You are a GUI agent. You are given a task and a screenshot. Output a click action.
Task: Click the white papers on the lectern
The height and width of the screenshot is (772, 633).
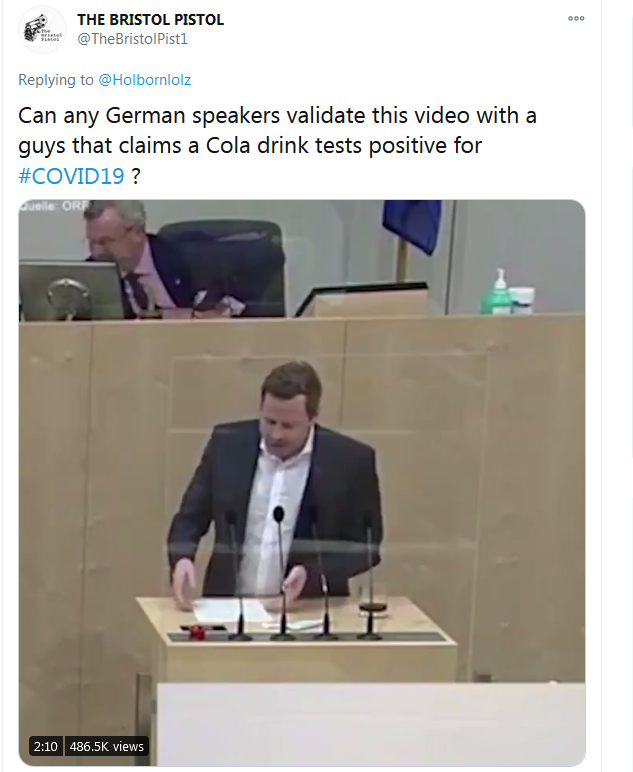tap(231, 611)
